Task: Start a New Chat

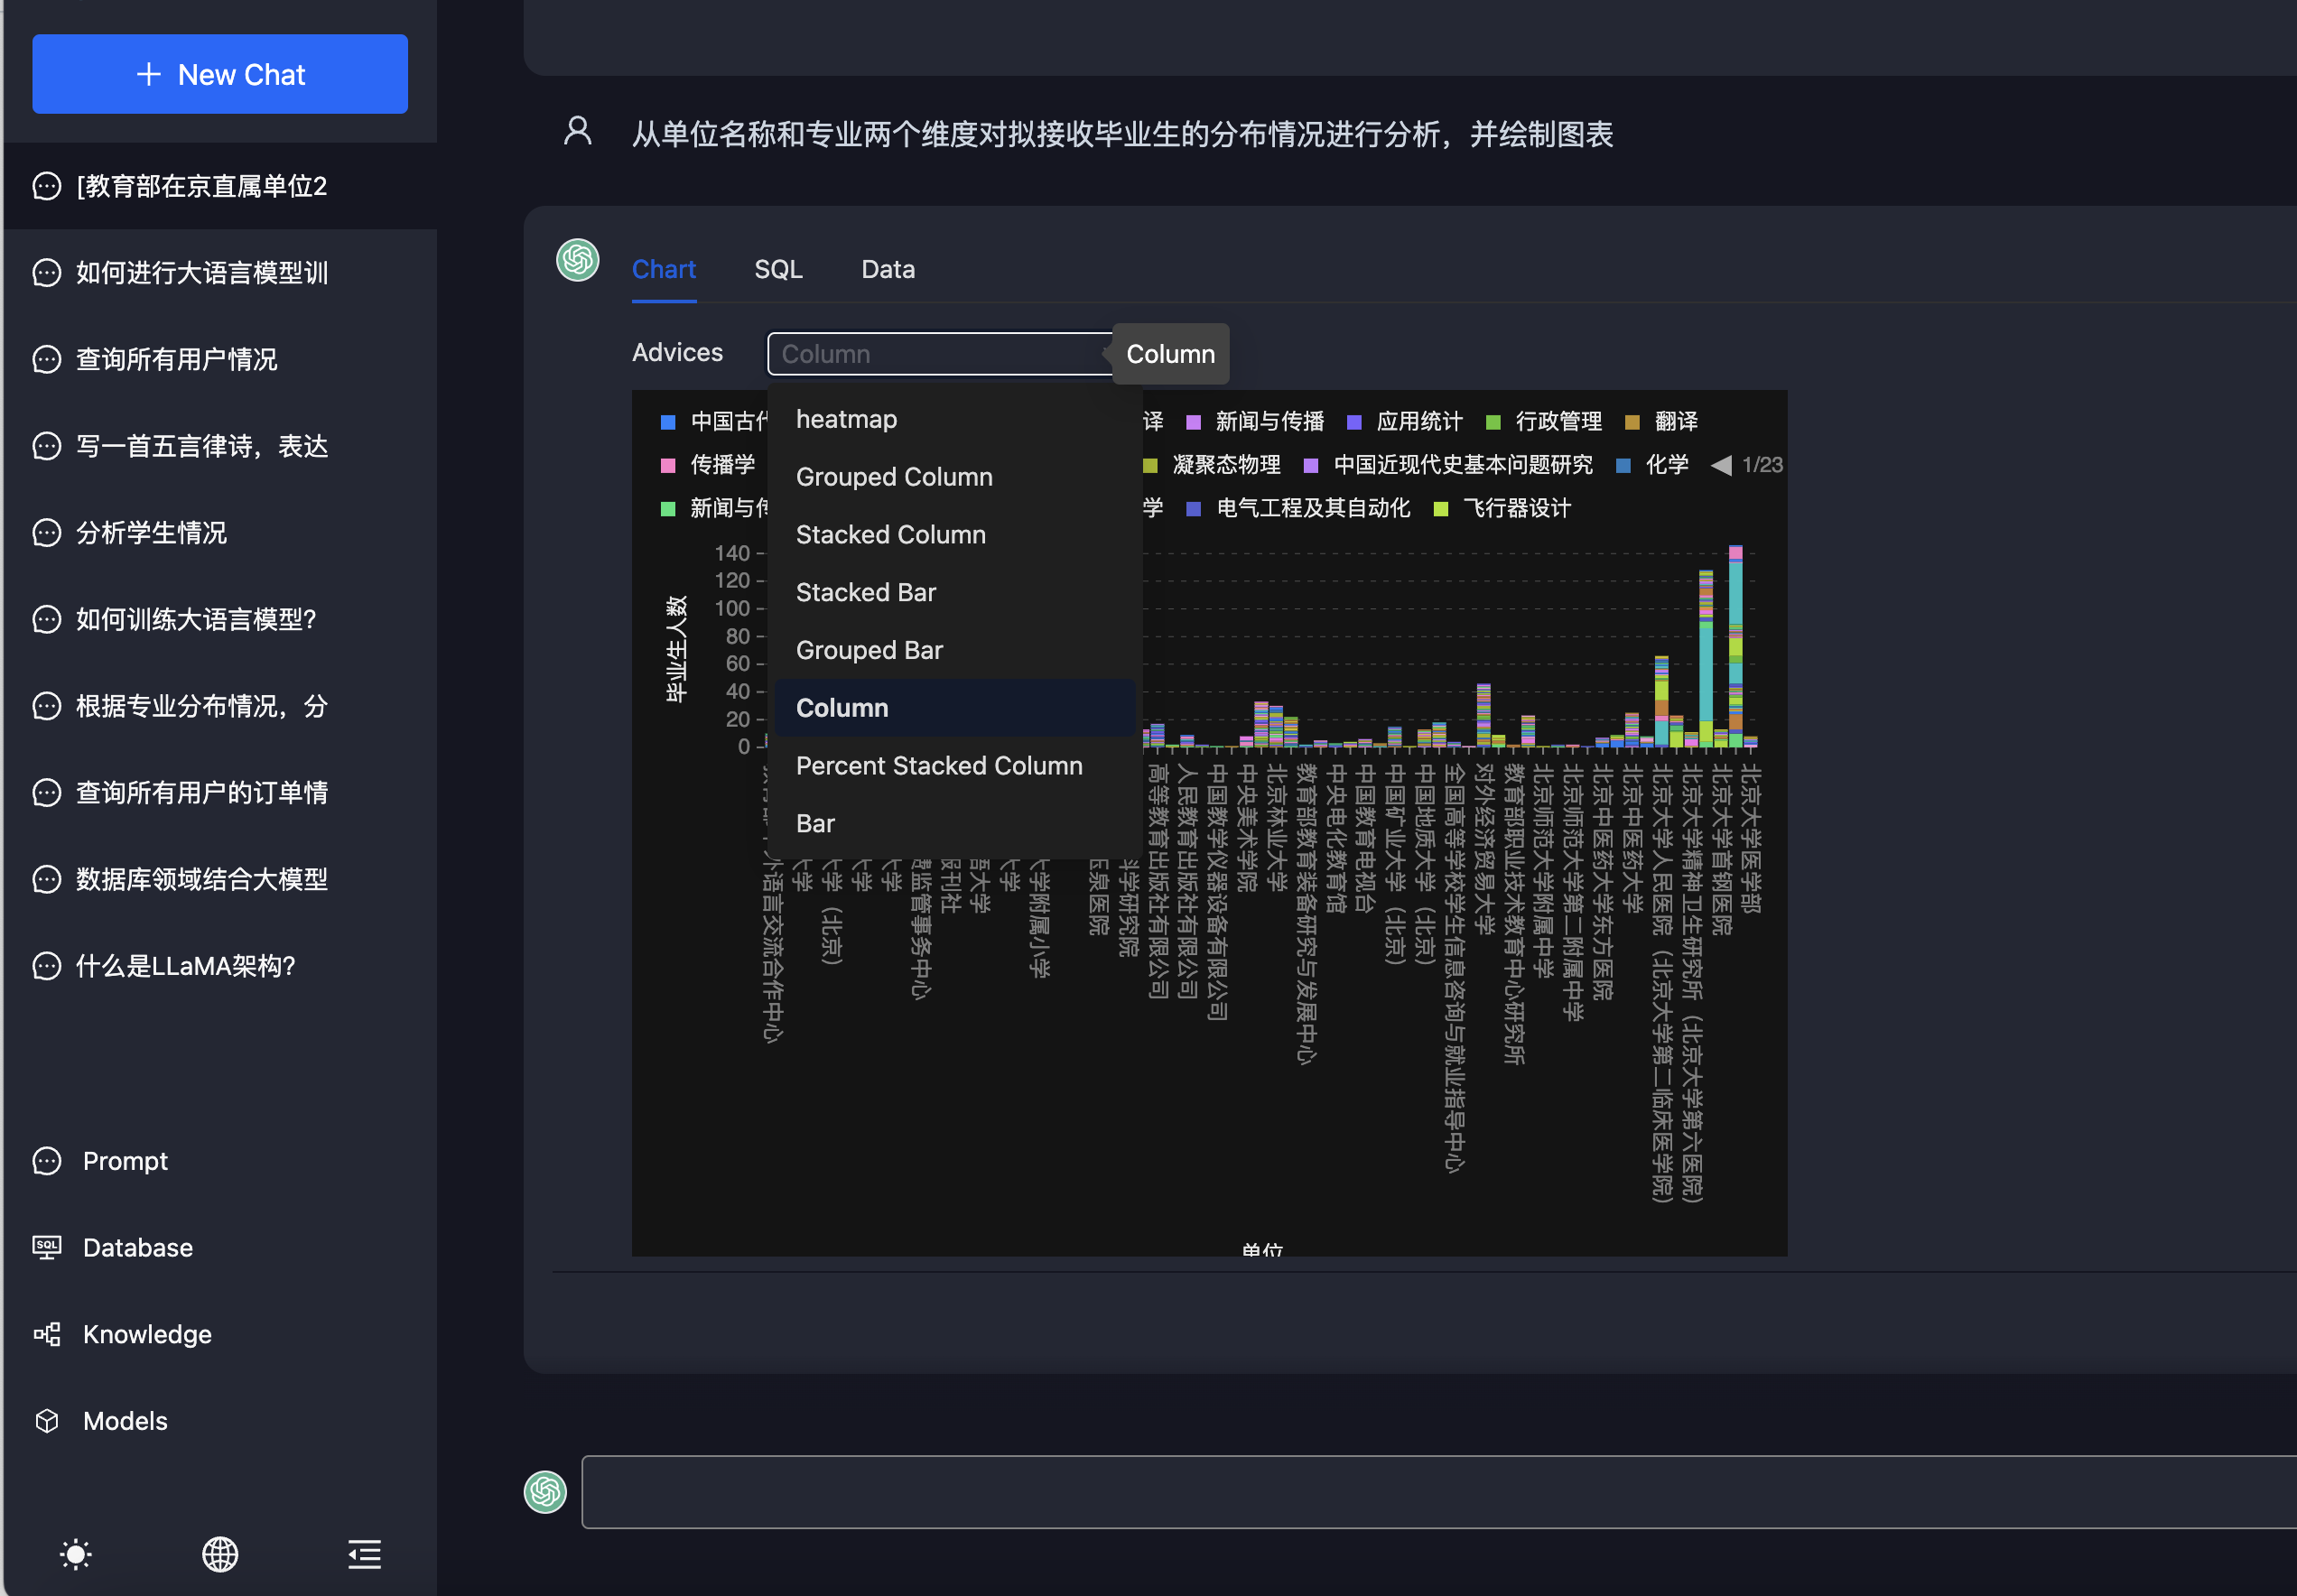Action: 220,74
